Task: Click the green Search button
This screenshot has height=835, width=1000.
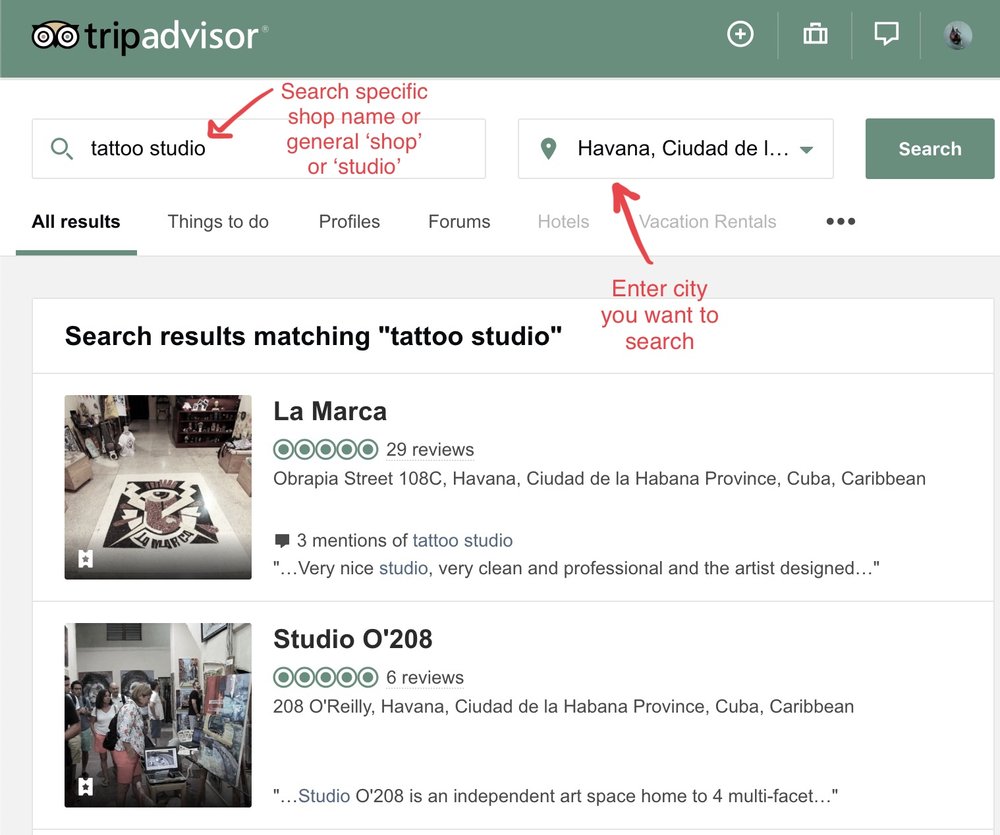Action: [x=929, y=149]
